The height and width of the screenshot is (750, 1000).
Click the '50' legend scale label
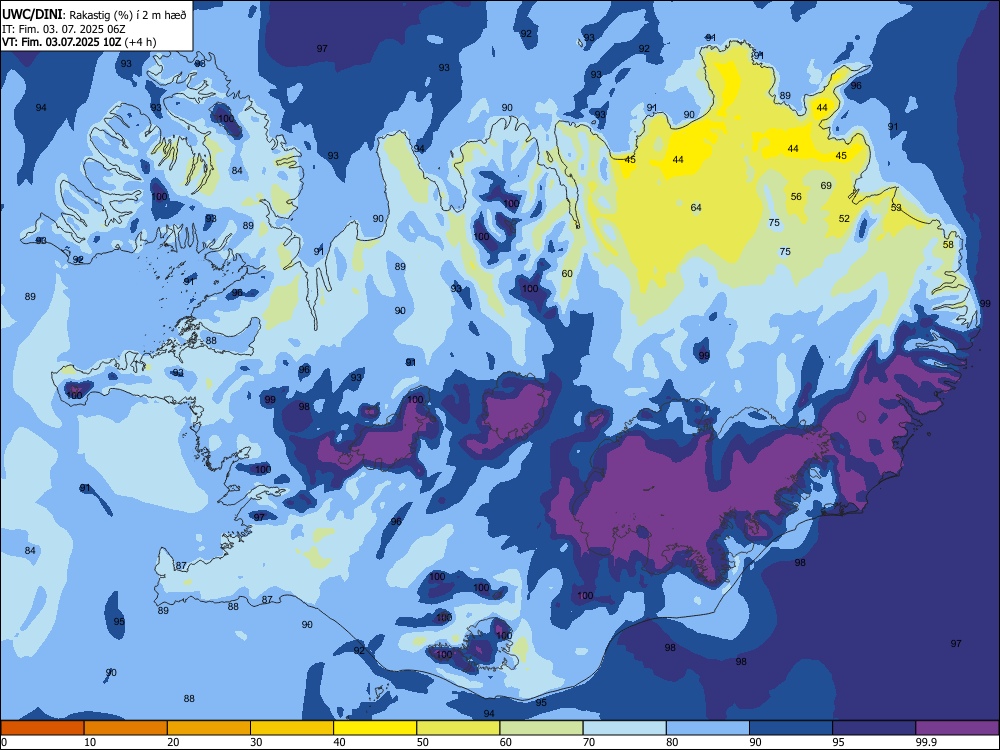pos(423,742)
